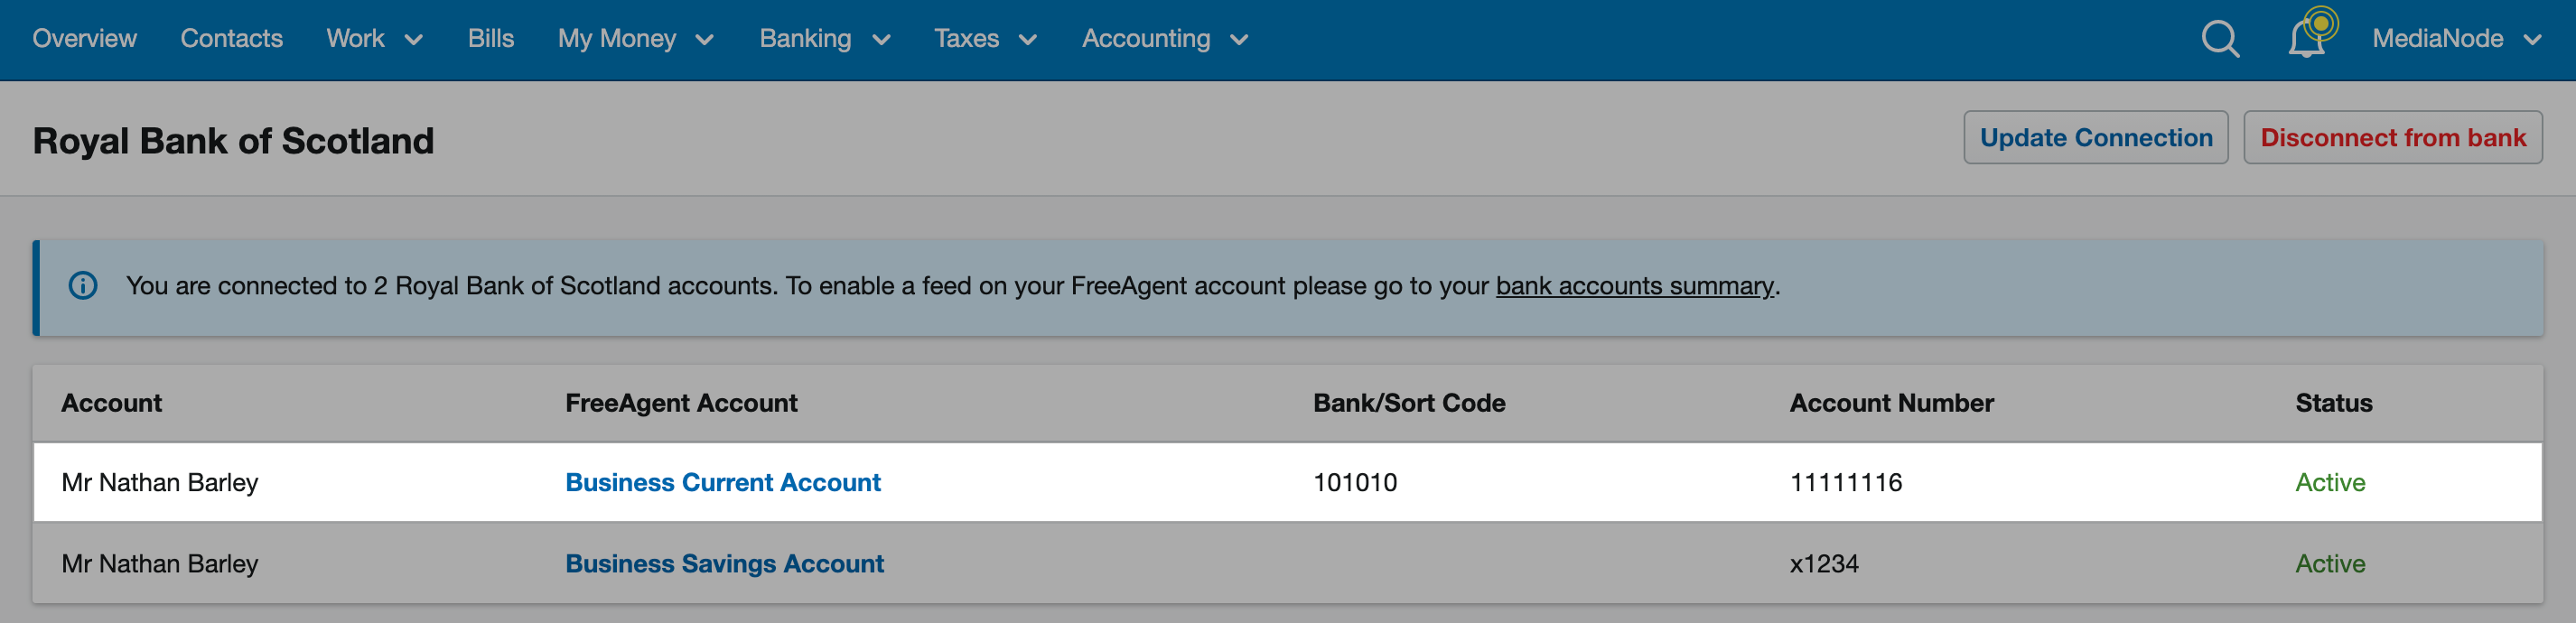
Task: Expand the Work menu chevron
Action: click(x=413, y=41)
